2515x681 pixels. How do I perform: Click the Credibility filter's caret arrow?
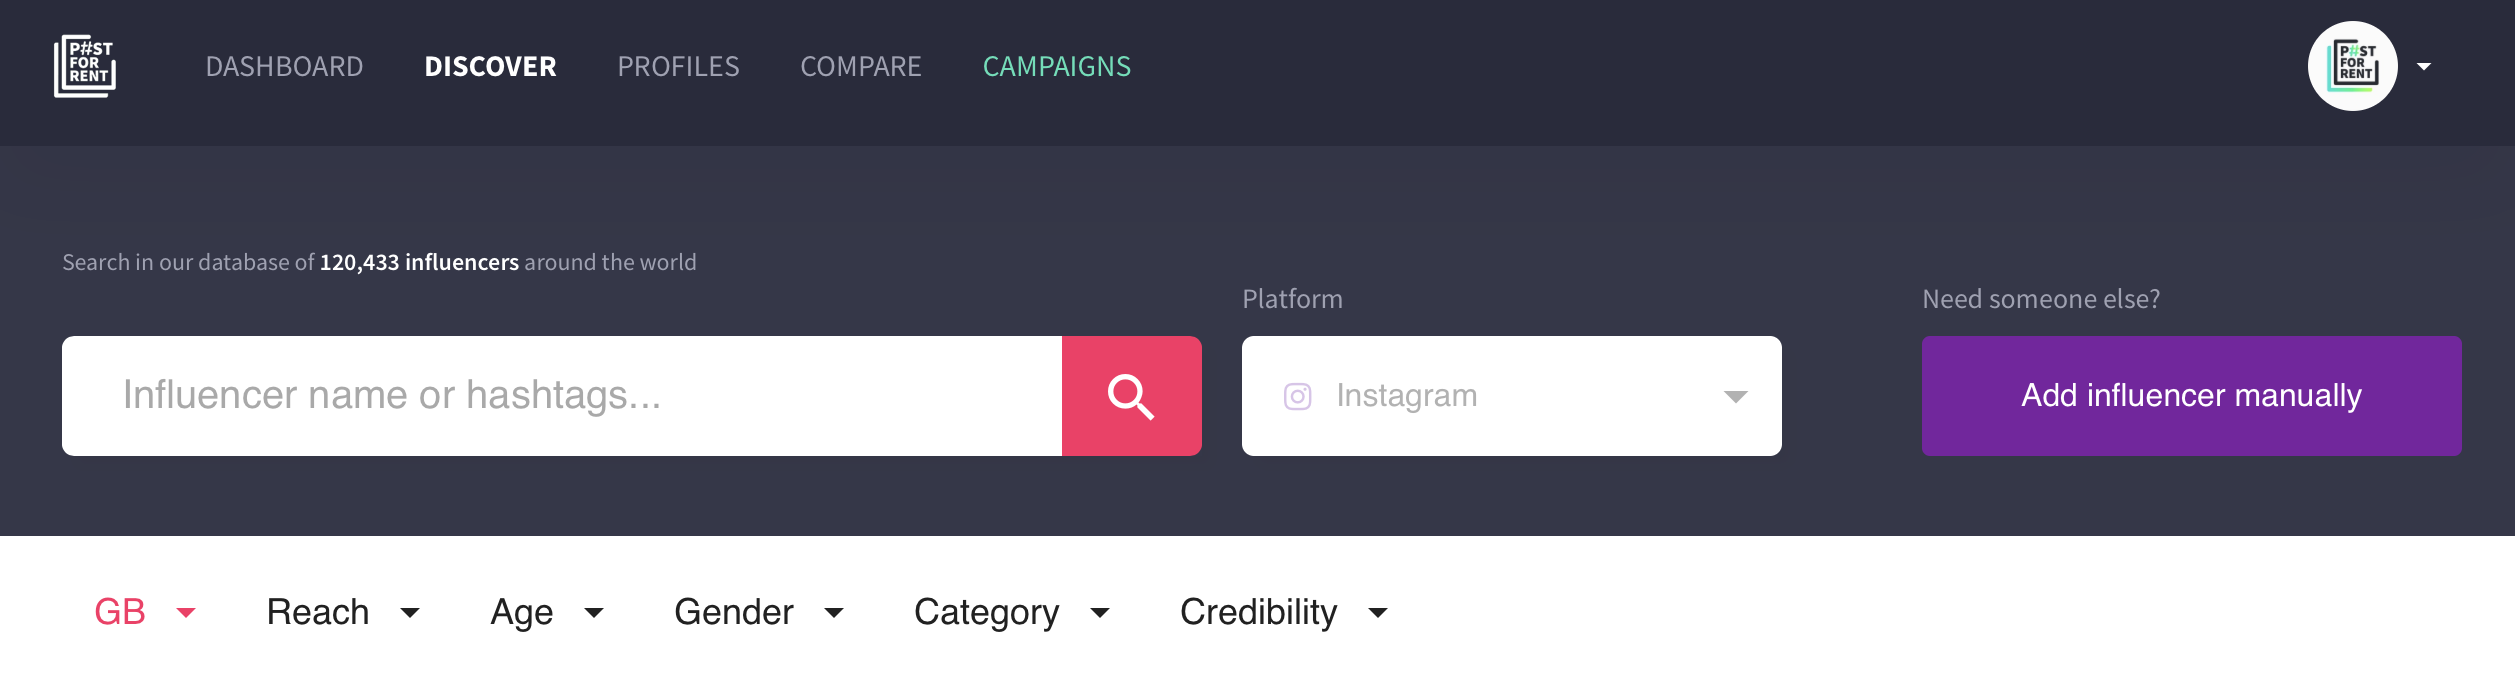[1378, 613]
